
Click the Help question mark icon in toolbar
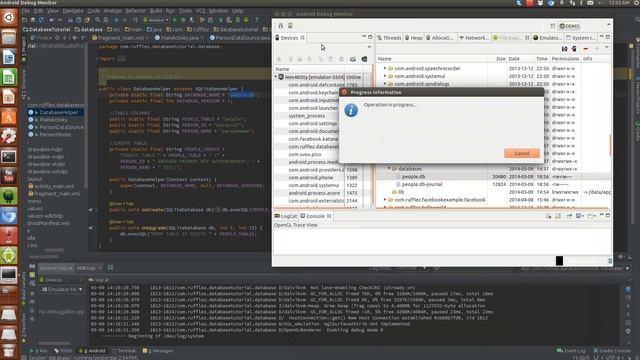(x=256, y=20)
